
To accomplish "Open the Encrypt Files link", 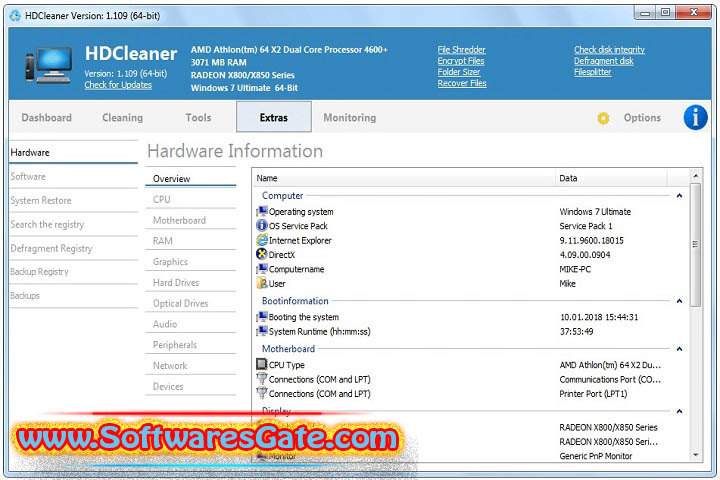I will [x=461, y=61].
